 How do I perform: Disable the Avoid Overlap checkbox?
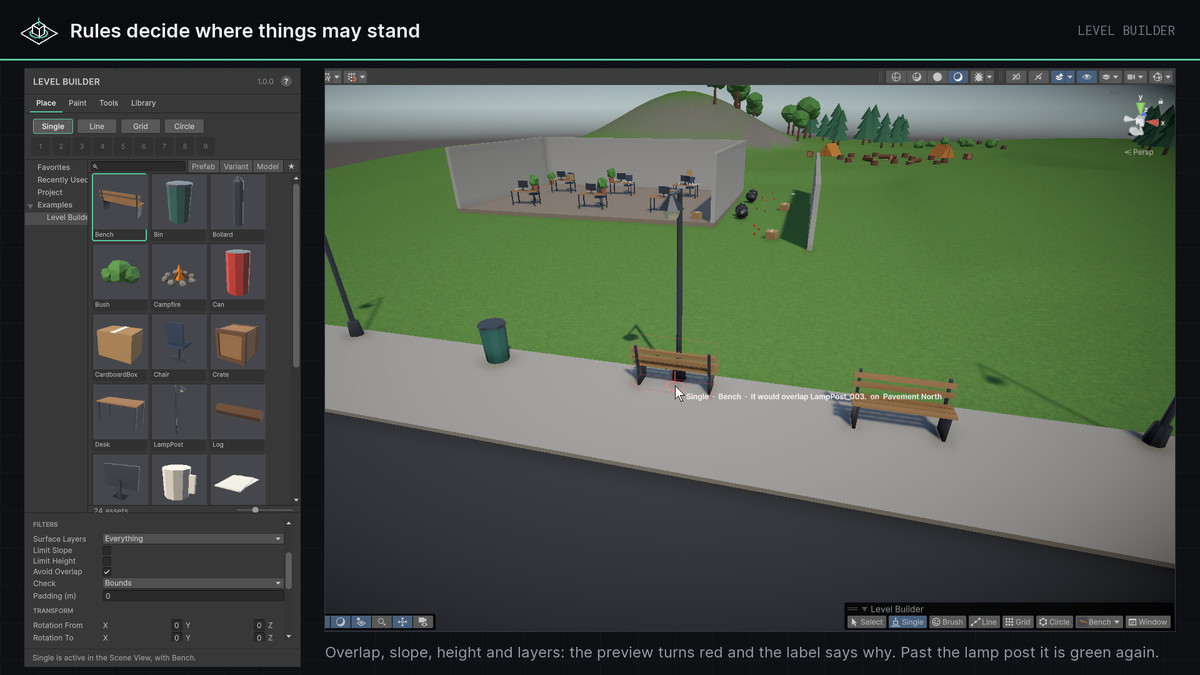click(107, 572)
